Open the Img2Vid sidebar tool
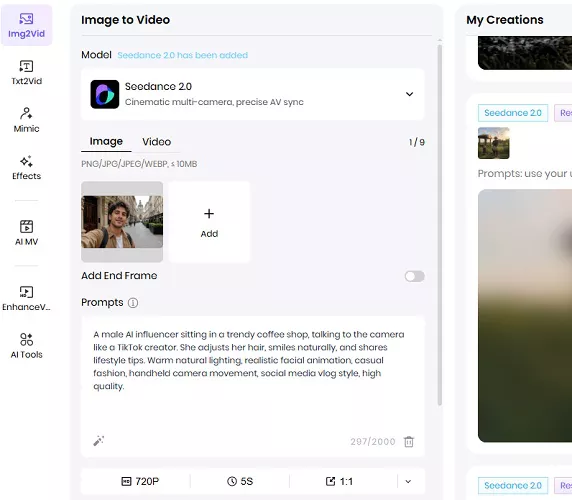Screen dimensions: 572x500 coord(26,26)
